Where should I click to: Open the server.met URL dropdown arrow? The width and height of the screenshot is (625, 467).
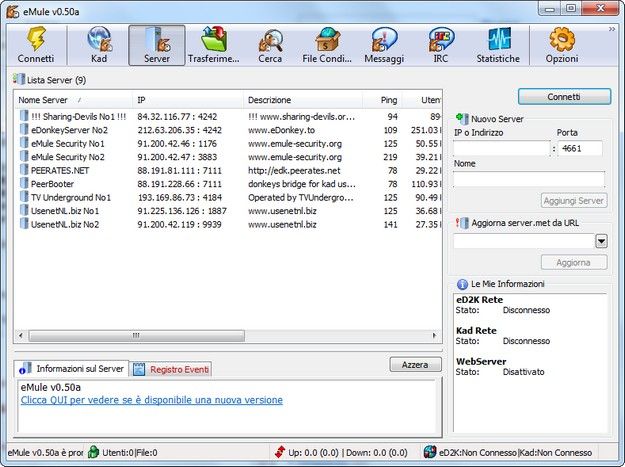(601, 241)
